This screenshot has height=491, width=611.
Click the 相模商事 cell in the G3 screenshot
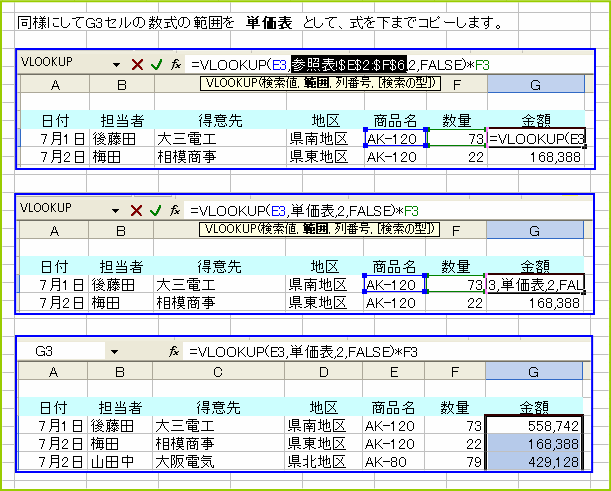[218, 444]
